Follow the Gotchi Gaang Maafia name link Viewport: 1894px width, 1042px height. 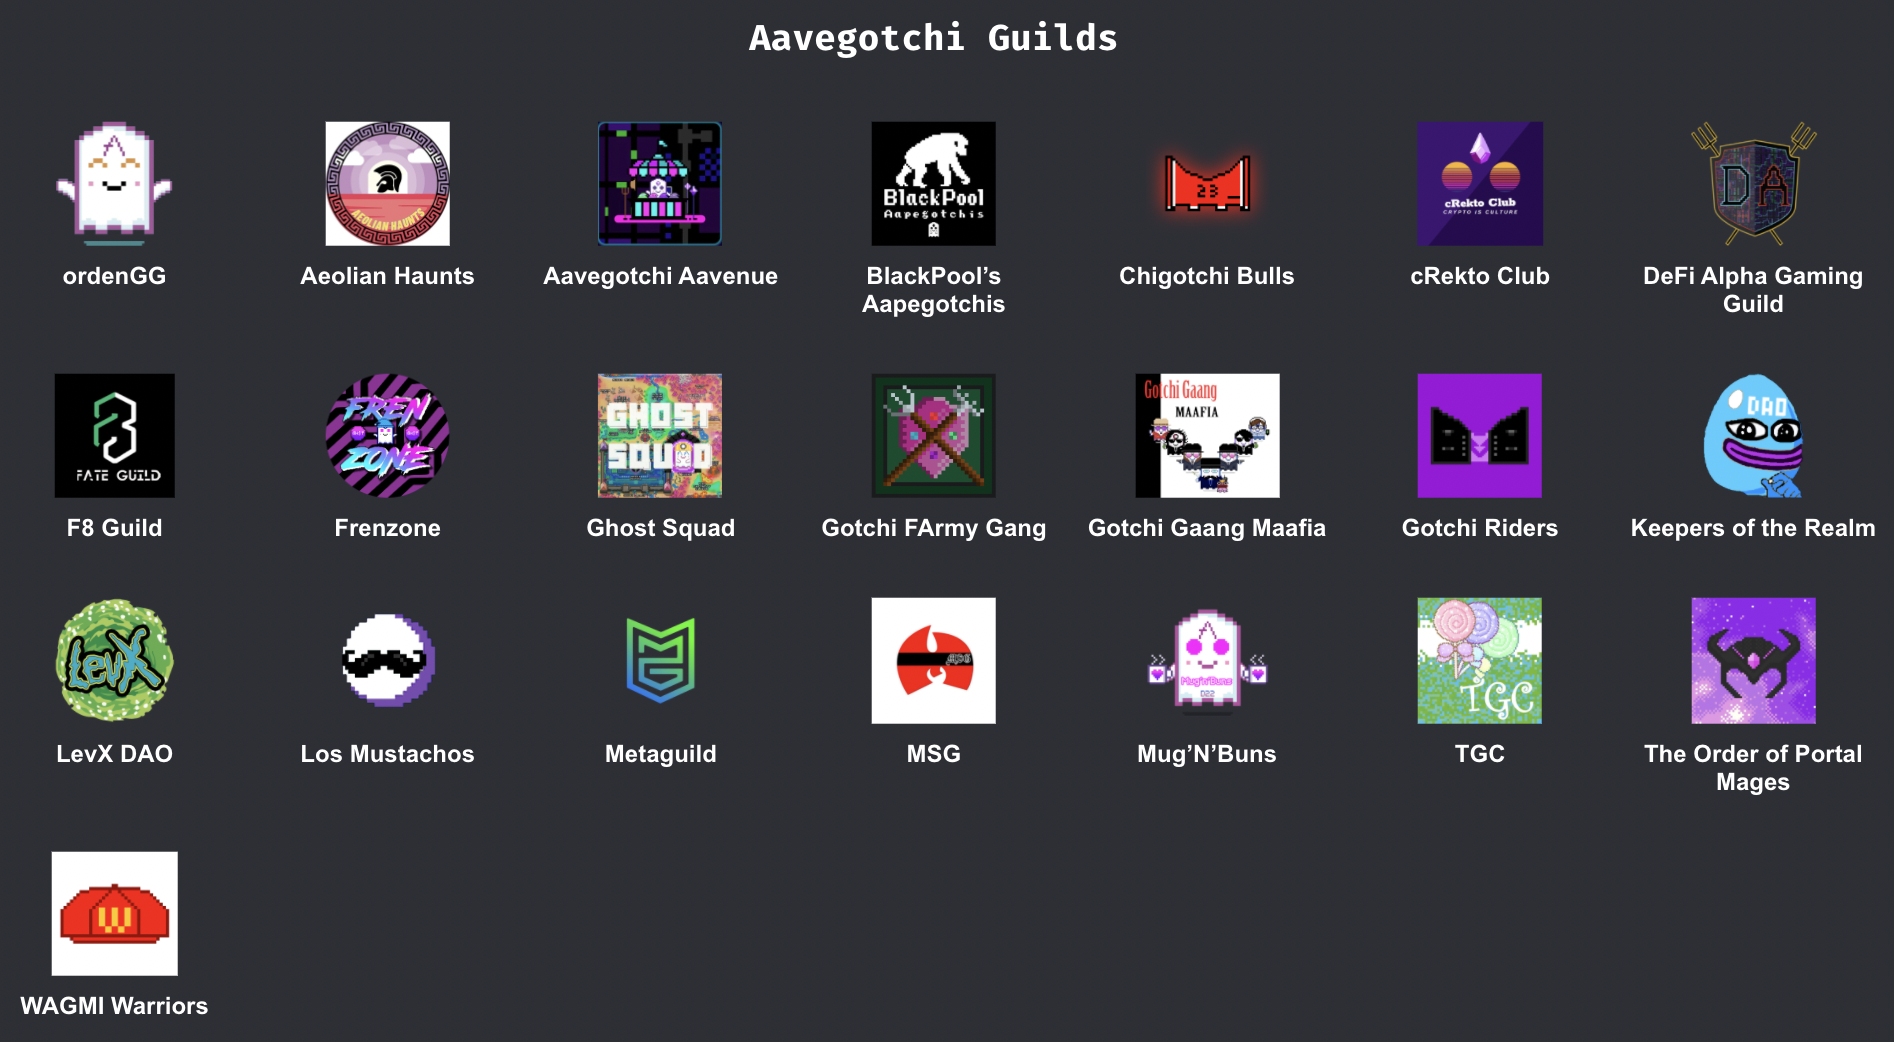click(x=1207, y=528)
